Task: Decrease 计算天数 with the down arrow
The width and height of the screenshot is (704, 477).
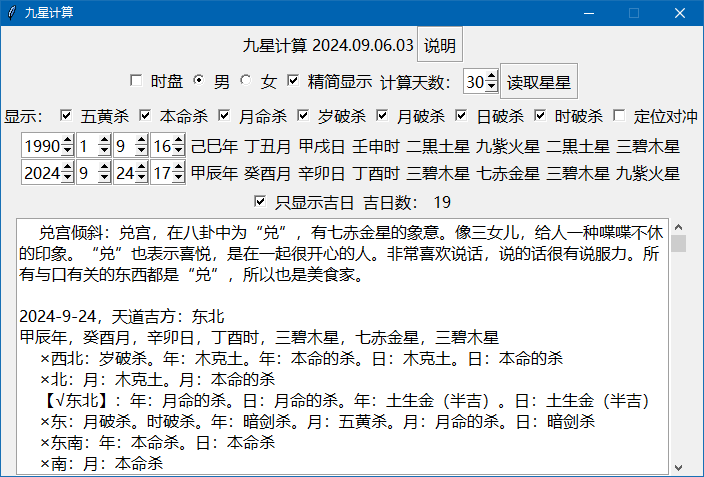Action: pos(492,87)
